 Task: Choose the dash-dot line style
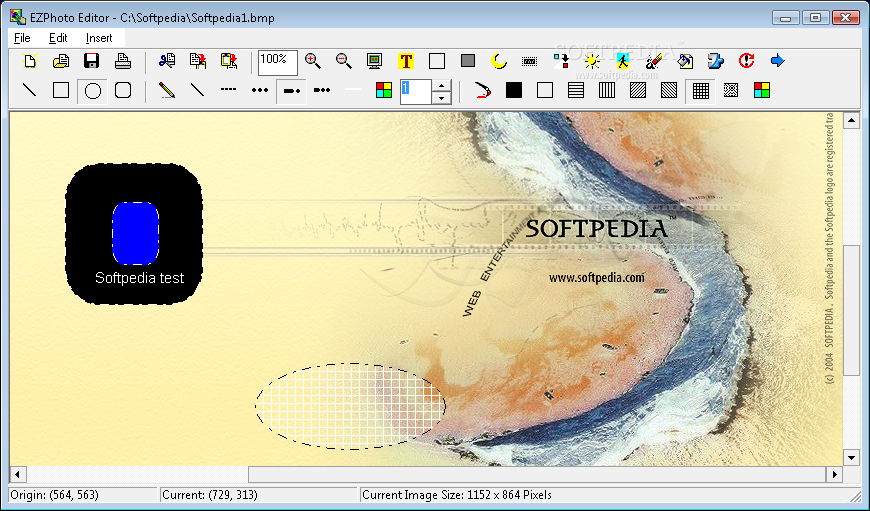291,91
